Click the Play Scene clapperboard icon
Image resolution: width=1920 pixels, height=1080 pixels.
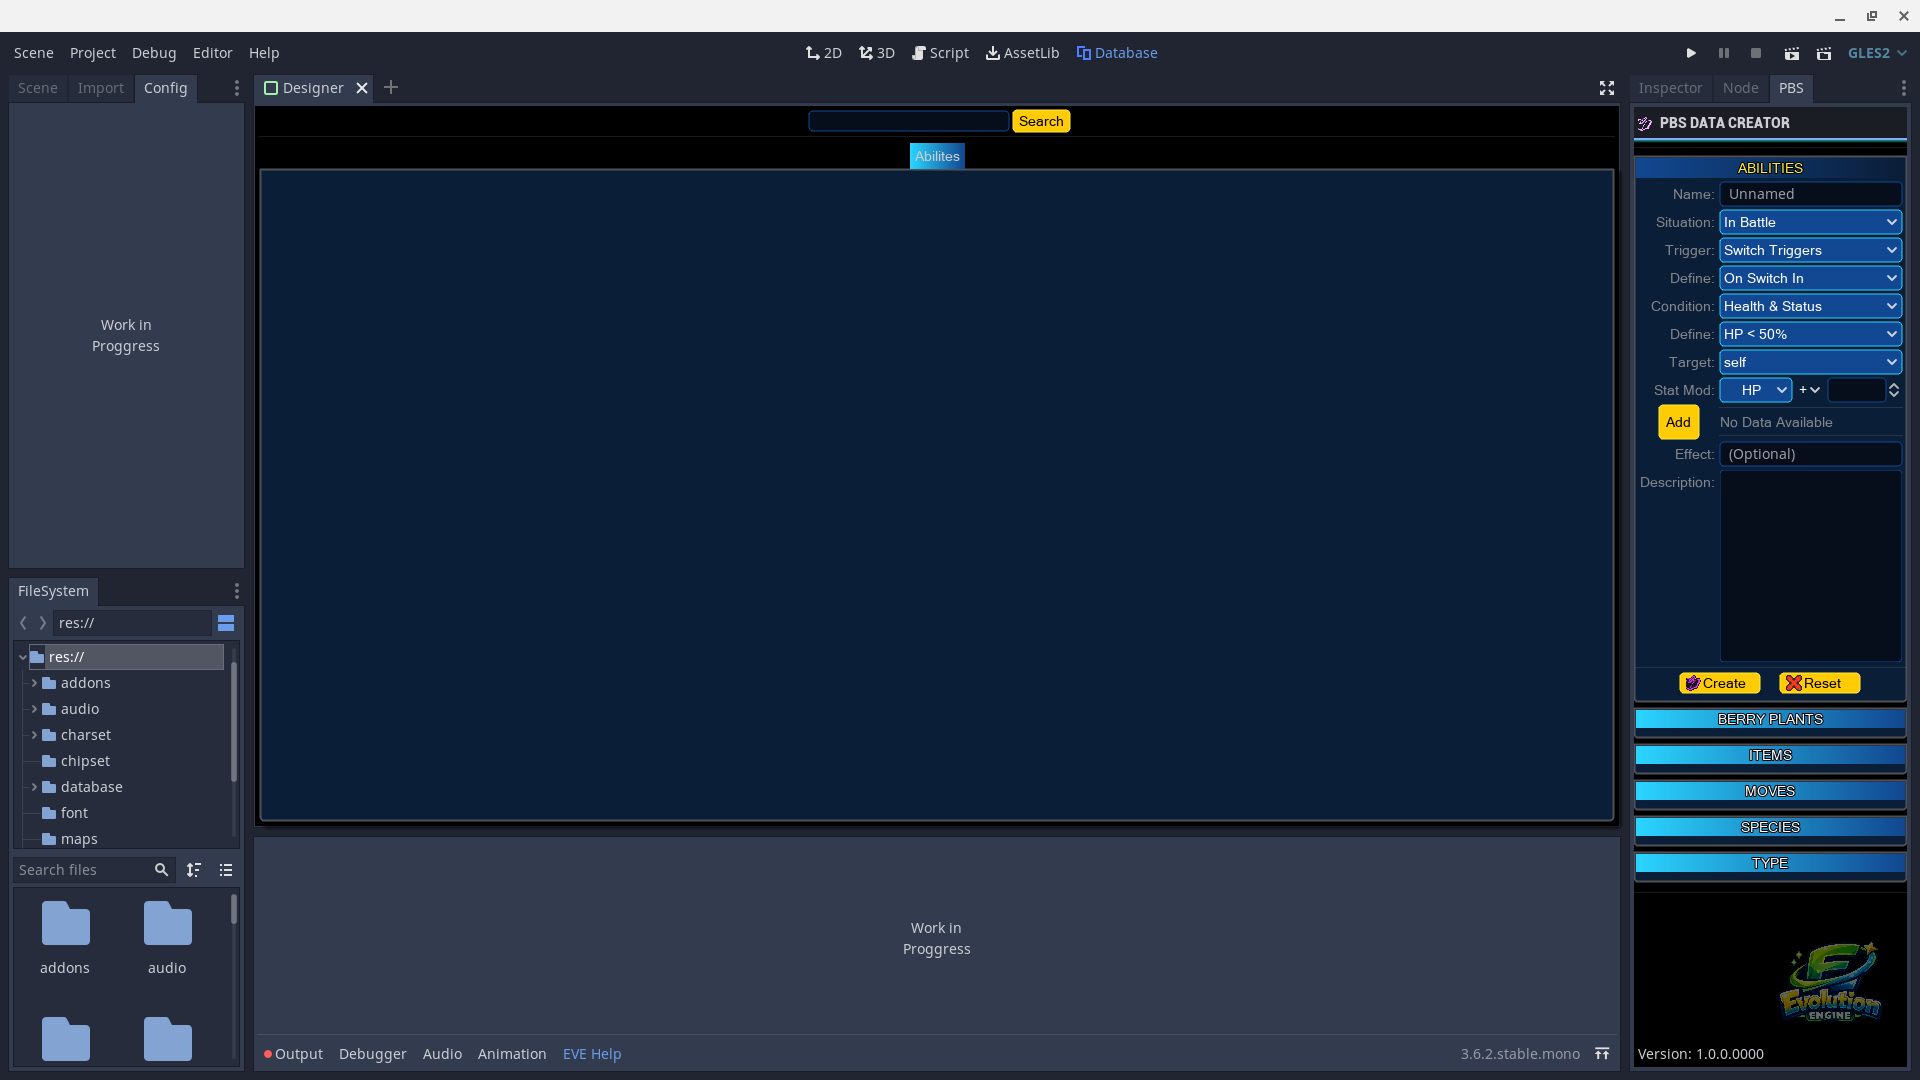click(x=1791, y=53)
